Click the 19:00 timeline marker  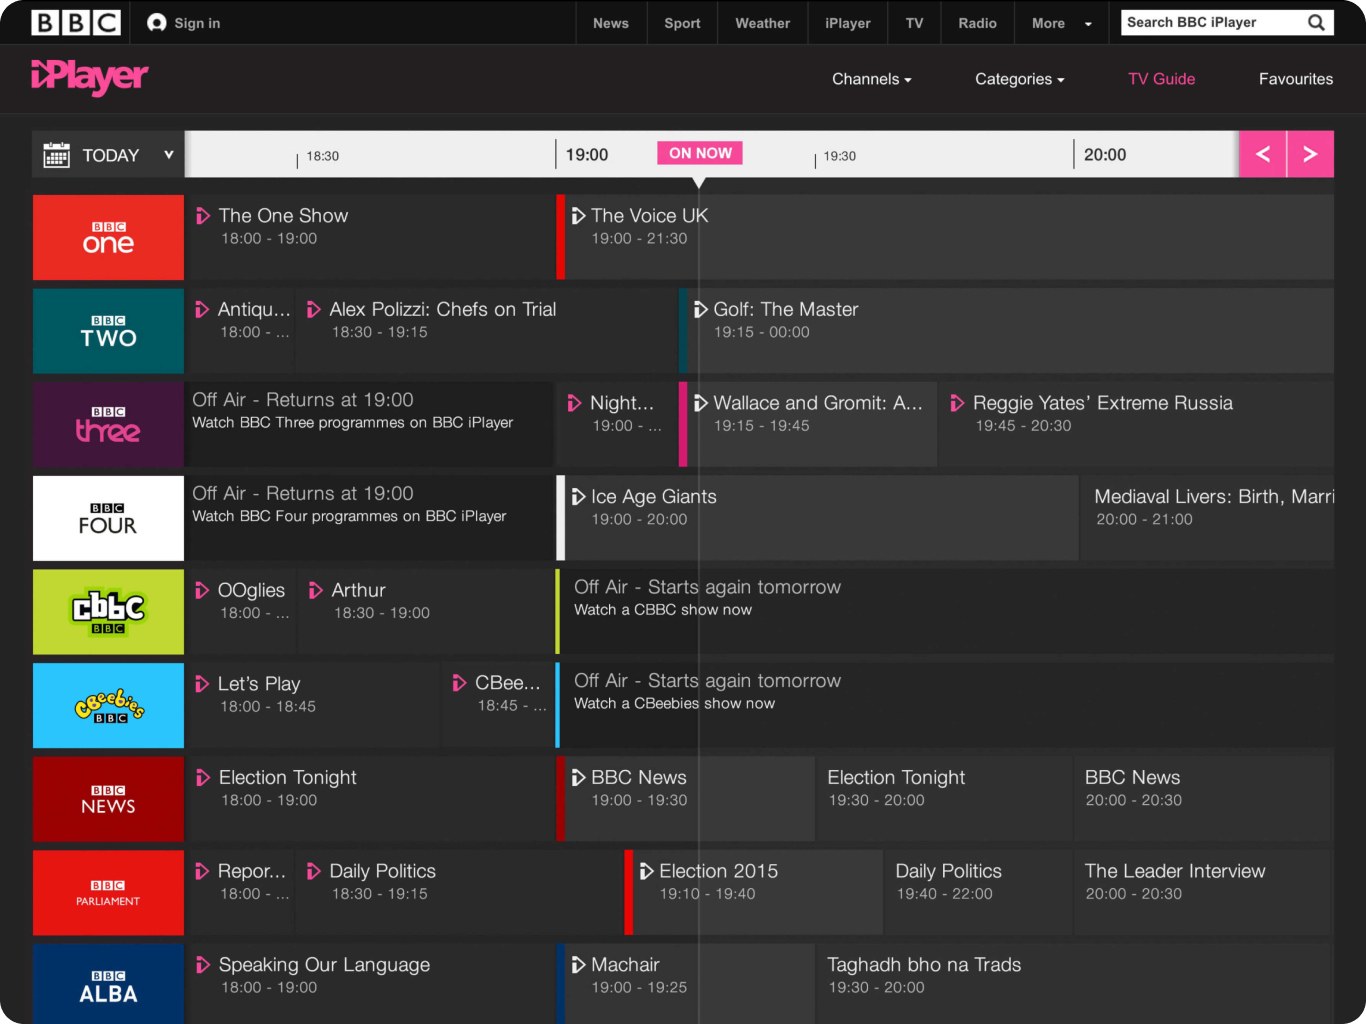[587, 155]
